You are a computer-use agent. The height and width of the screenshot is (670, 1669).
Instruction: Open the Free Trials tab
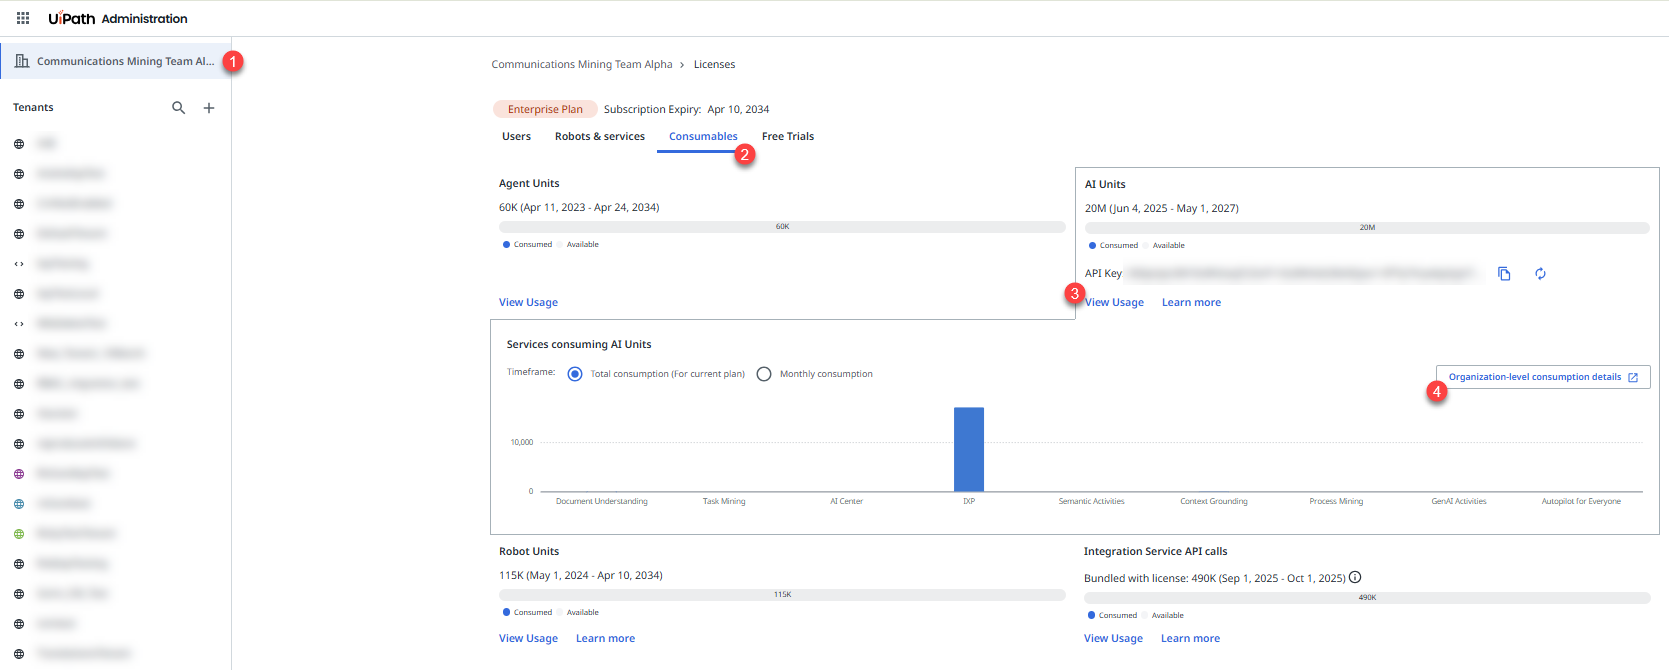pyautogui.click(x=788, y=136)
